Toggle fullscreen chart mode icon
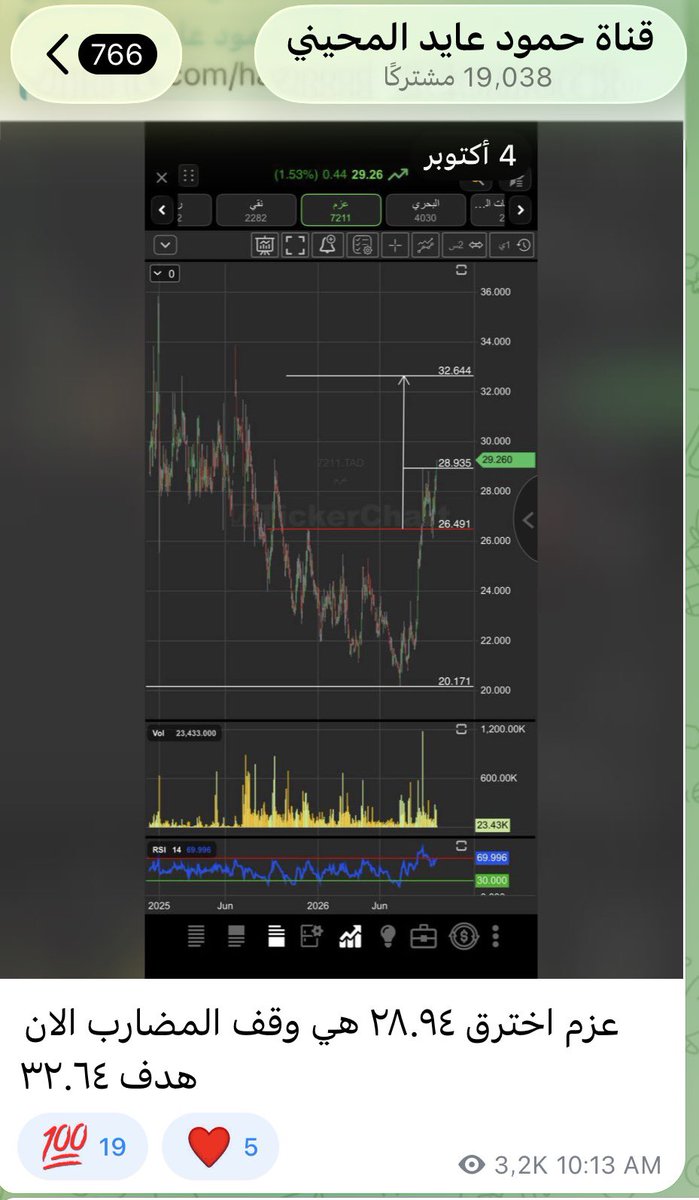This screenshot has height=1200, width=699. click(295, 245)
